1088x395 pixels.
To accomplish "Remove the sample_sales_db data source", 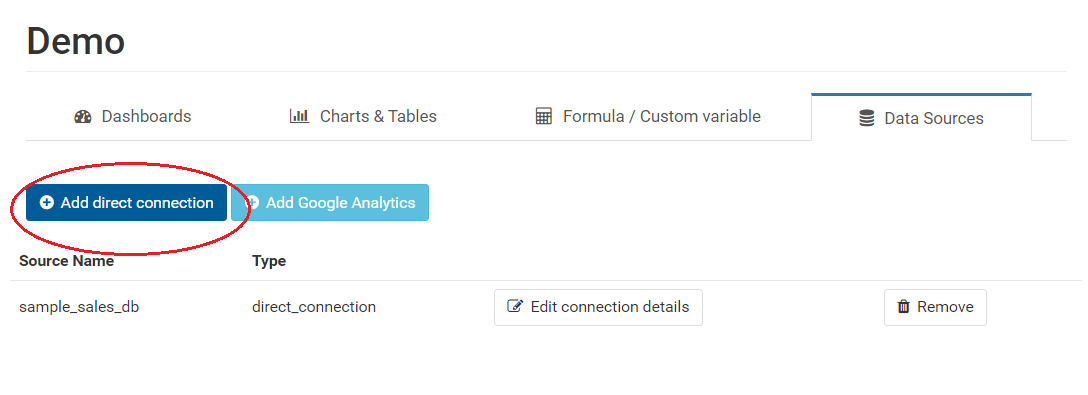I will click(935, 307).
